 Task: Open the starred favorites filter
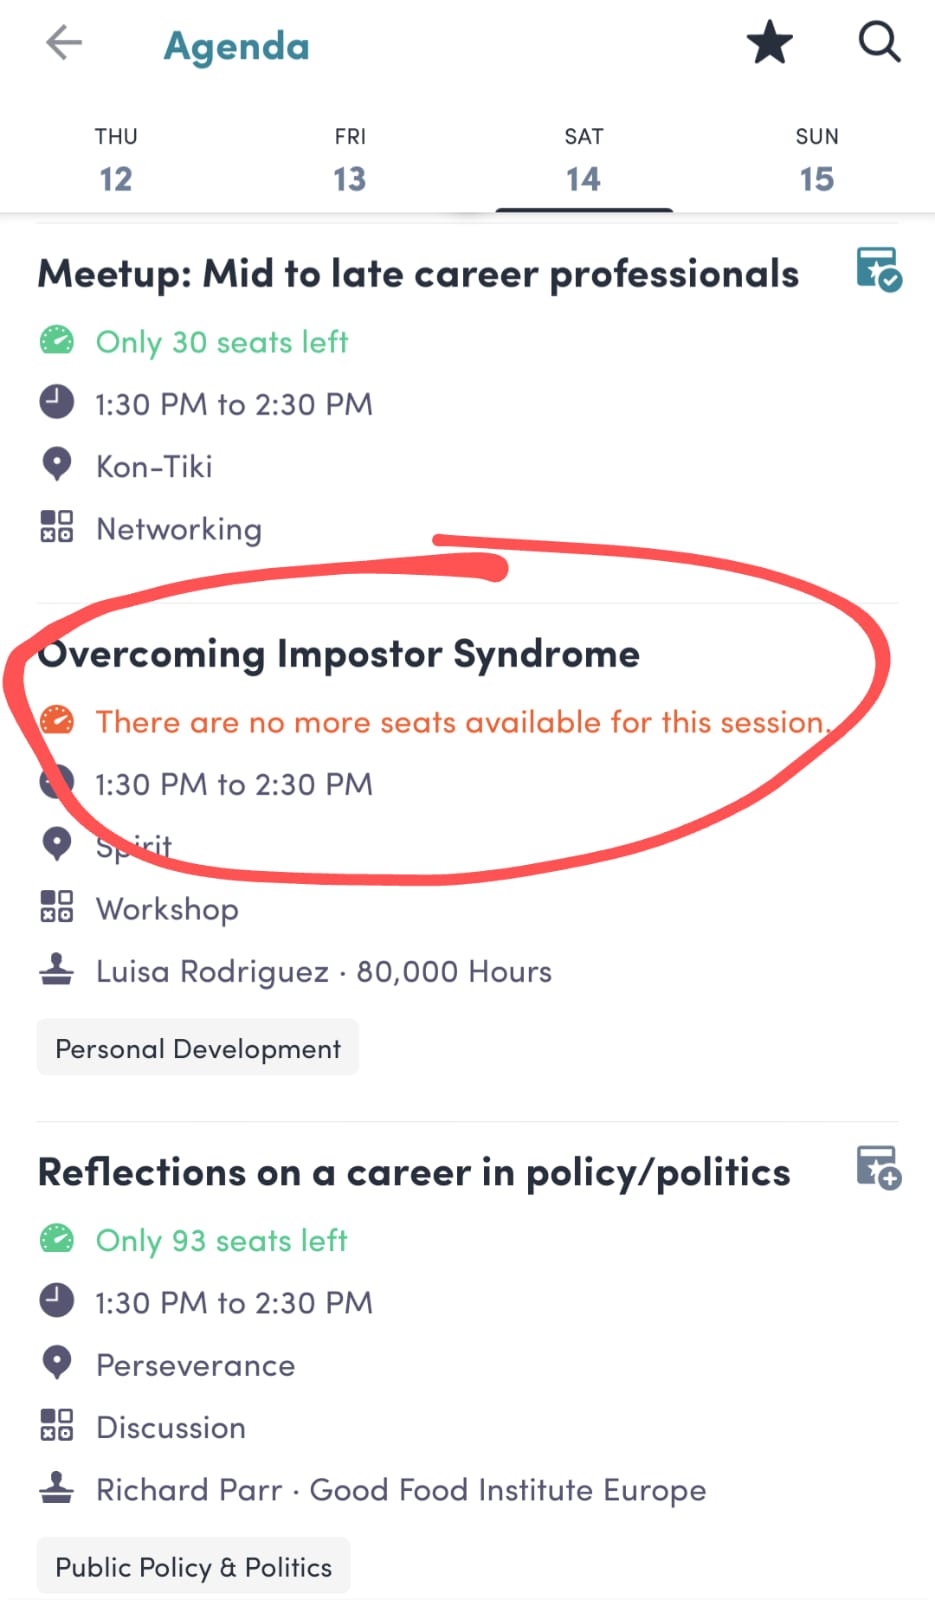769,44
